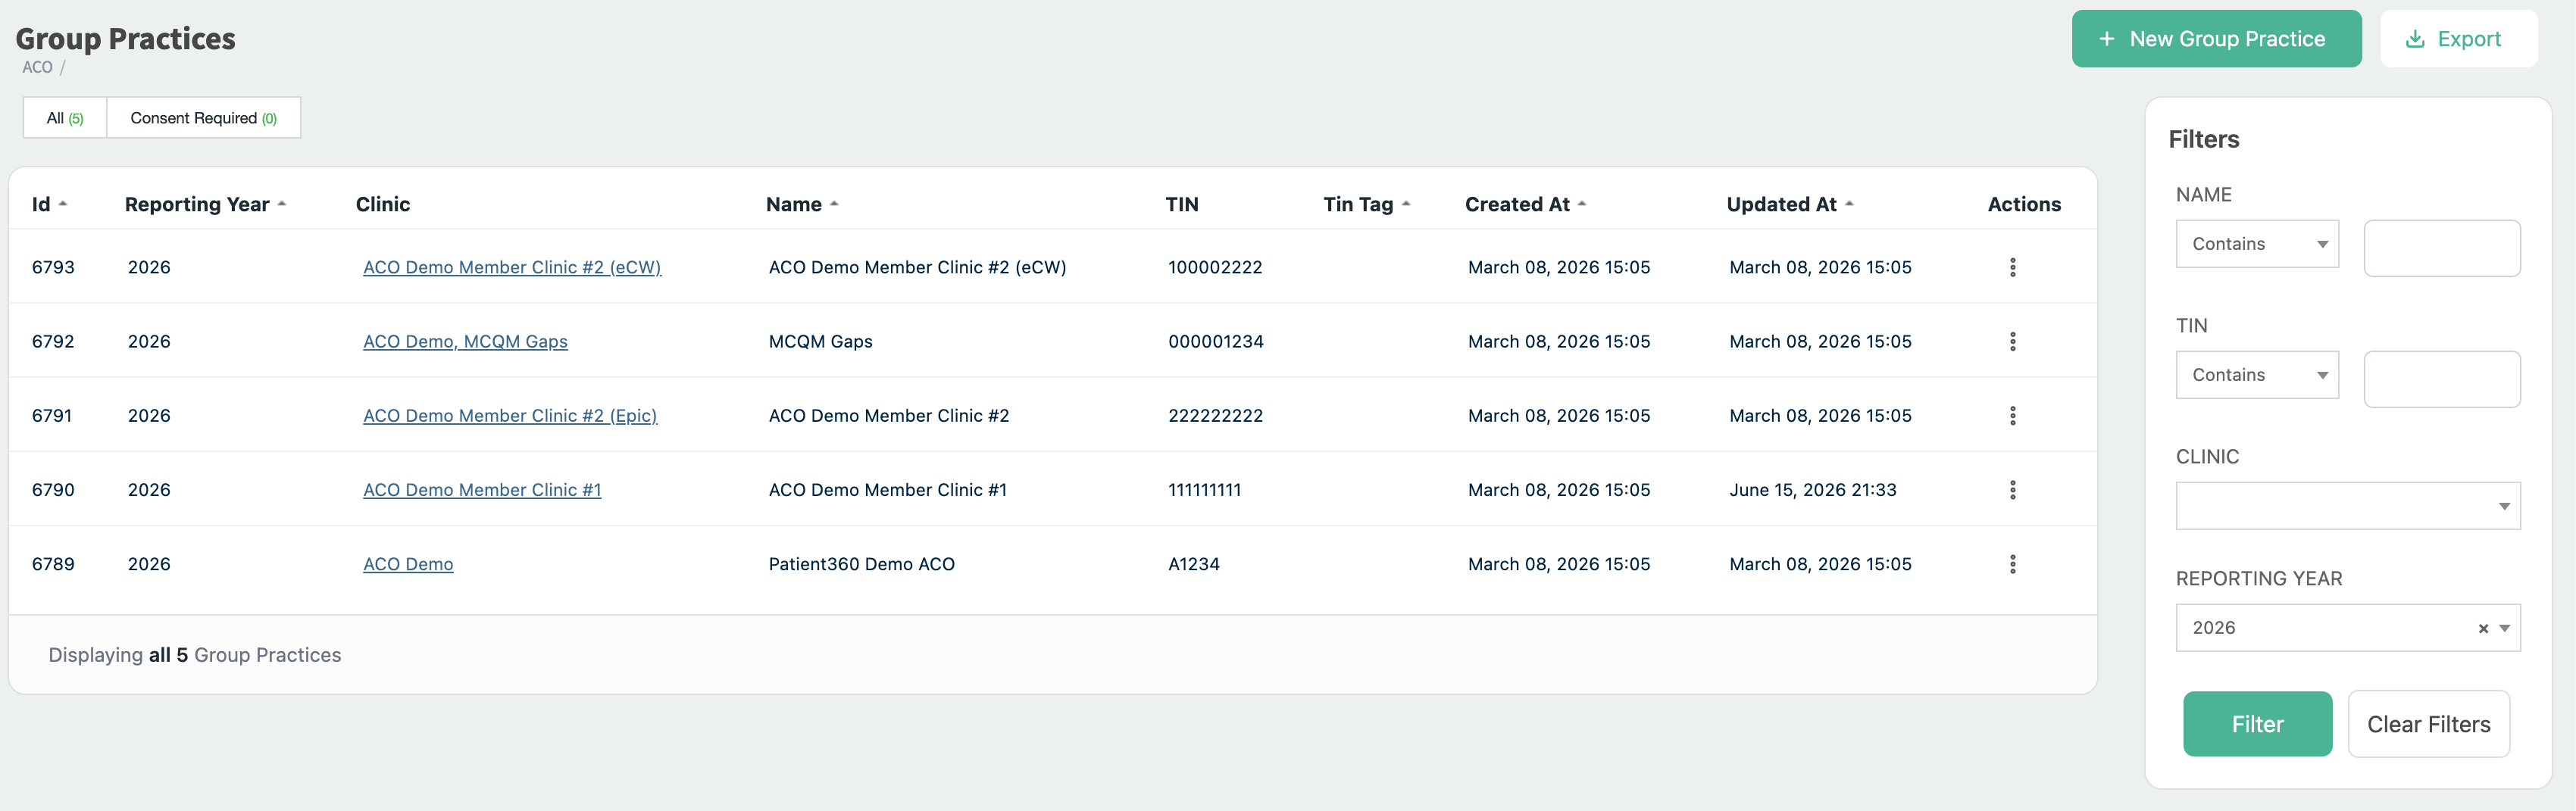Click Displaying all 5 Group Practices text

[195, 655]
